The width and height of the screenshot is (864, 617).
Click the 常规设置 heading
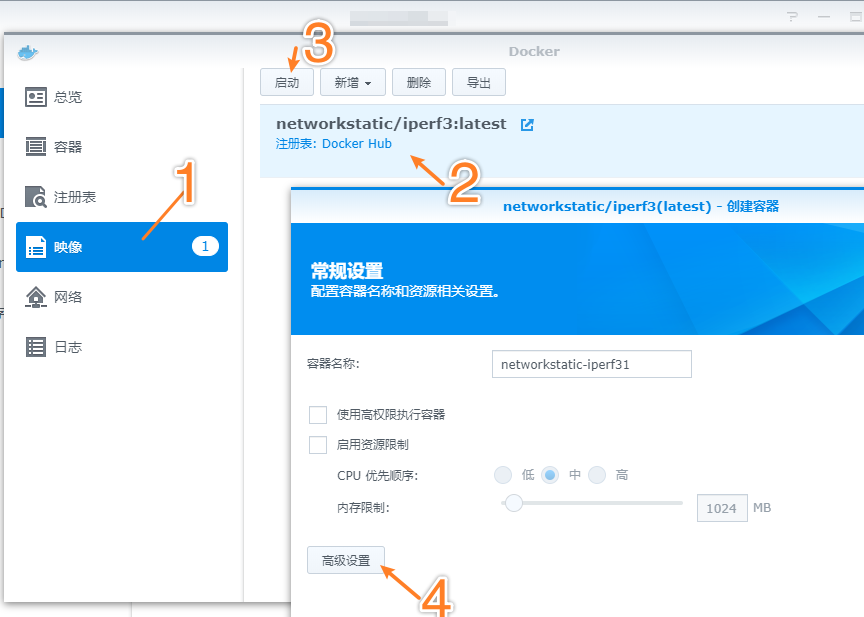[347, 271]
